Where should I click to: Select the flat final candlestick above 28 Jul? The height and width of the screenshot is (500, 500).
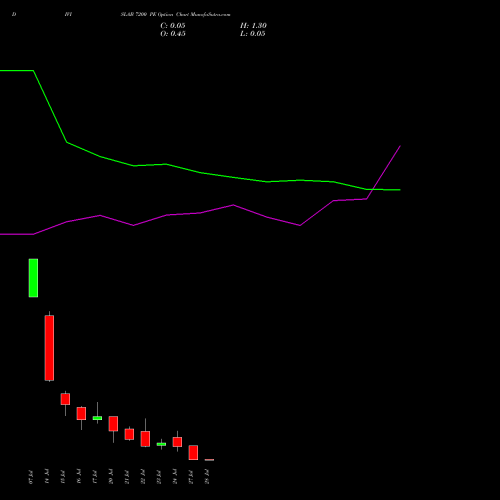[209, 460]
